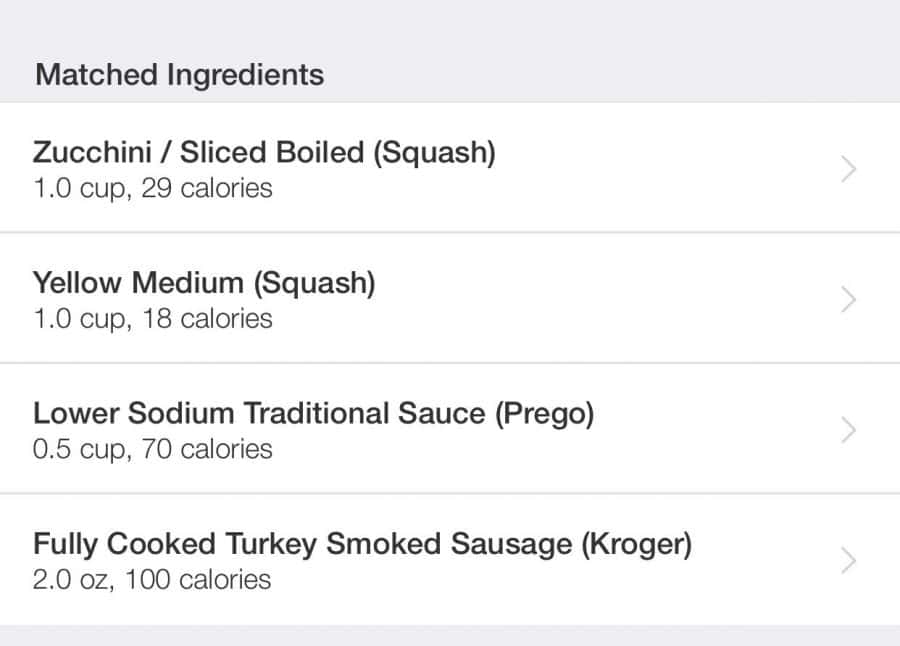Click the Matched Ingredients section header
Image resolution: width=900 pixels, height=646 pixels.
[x=180, y=75]
